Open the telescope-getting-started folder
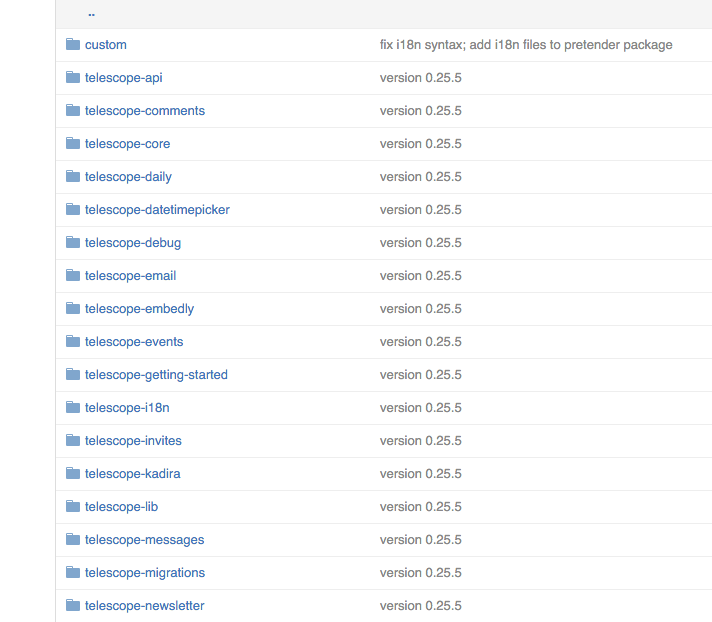This screenshot has height=622, width=712. (x=156, y=375)
